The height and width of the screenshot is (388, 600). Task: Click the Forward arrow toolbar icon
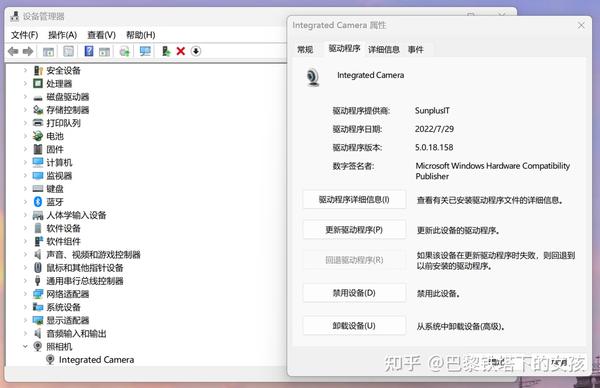[x=28, y=51]
